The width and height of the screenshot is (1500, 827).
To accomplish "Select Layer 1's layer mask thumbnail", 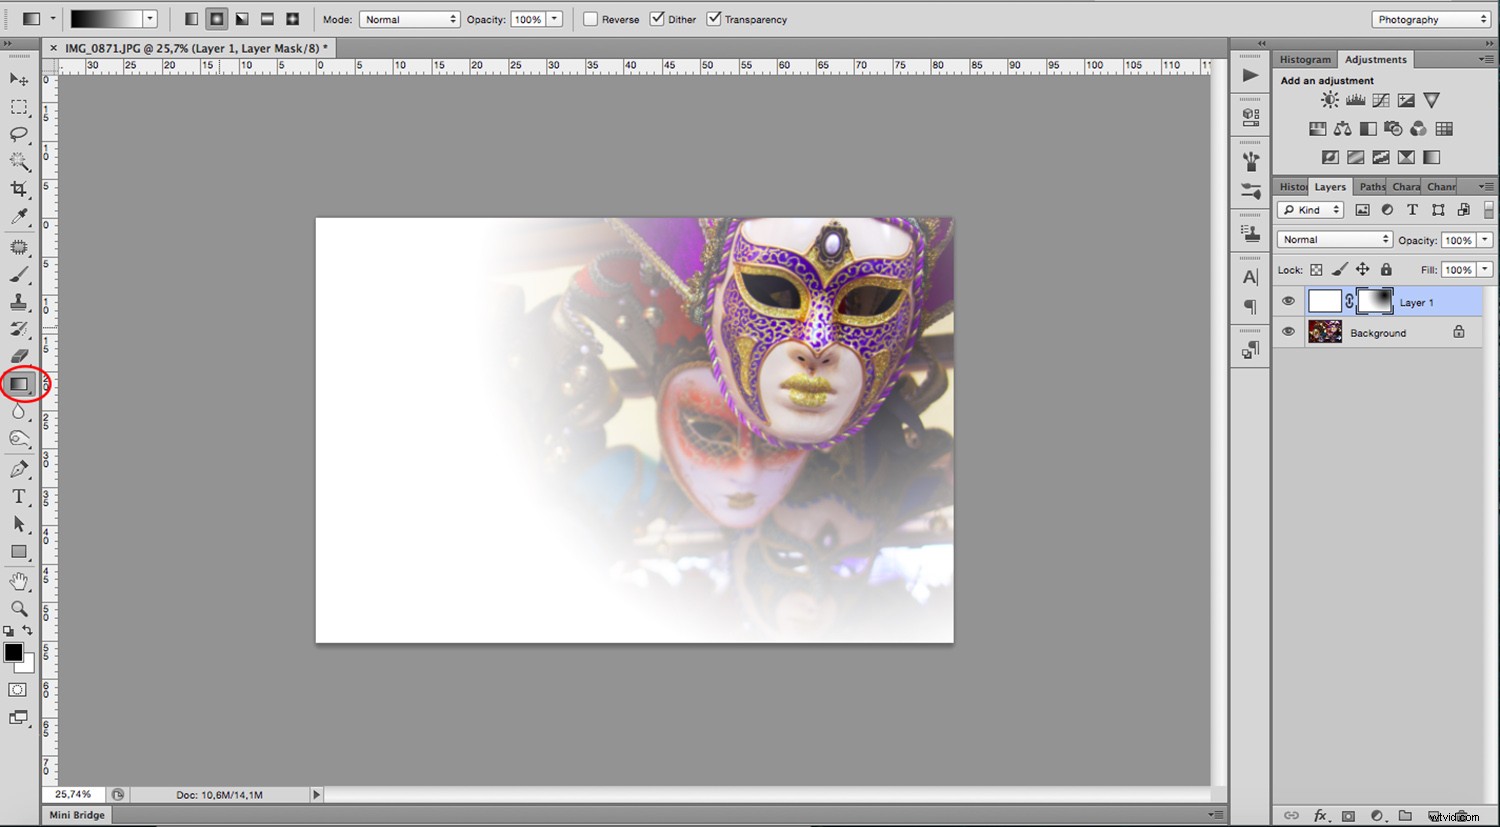I will [x=1377, y=301].
